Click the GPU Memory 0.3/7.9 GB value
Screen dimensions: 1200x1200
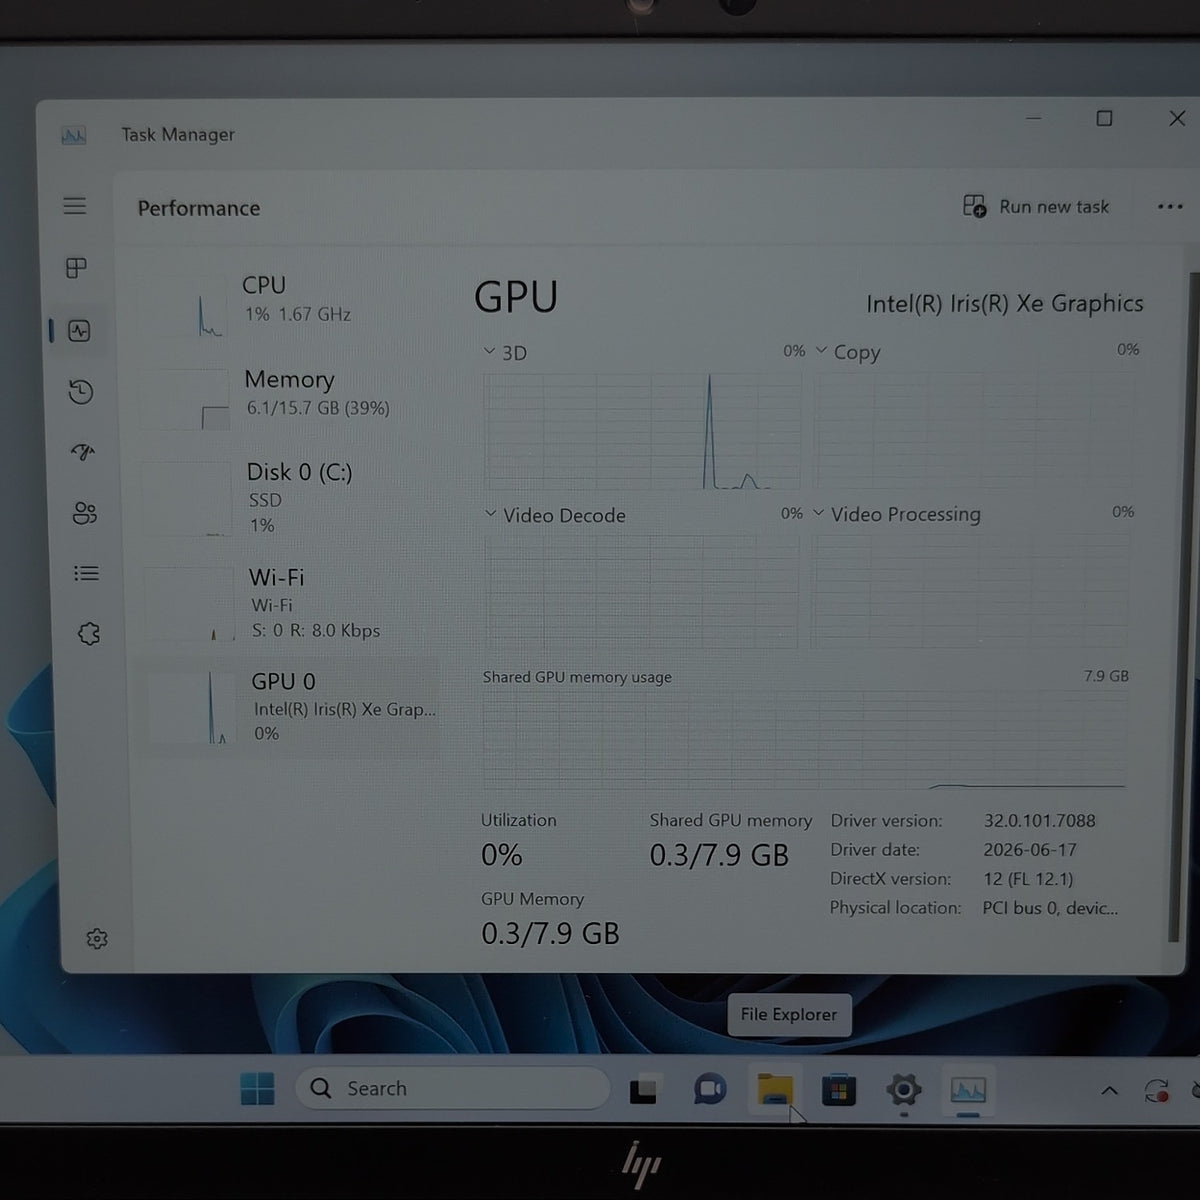click(x=550, y=934)
